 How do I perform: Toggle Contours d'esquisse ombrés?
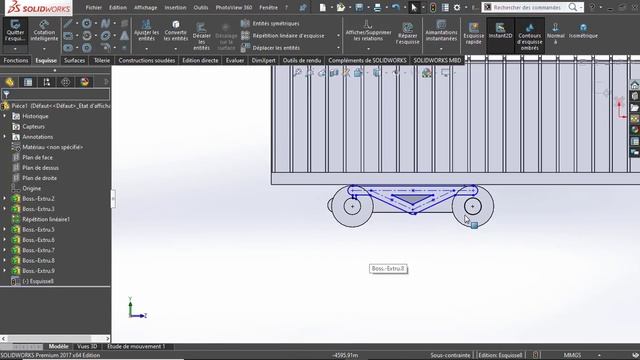[x=529, y=36]
